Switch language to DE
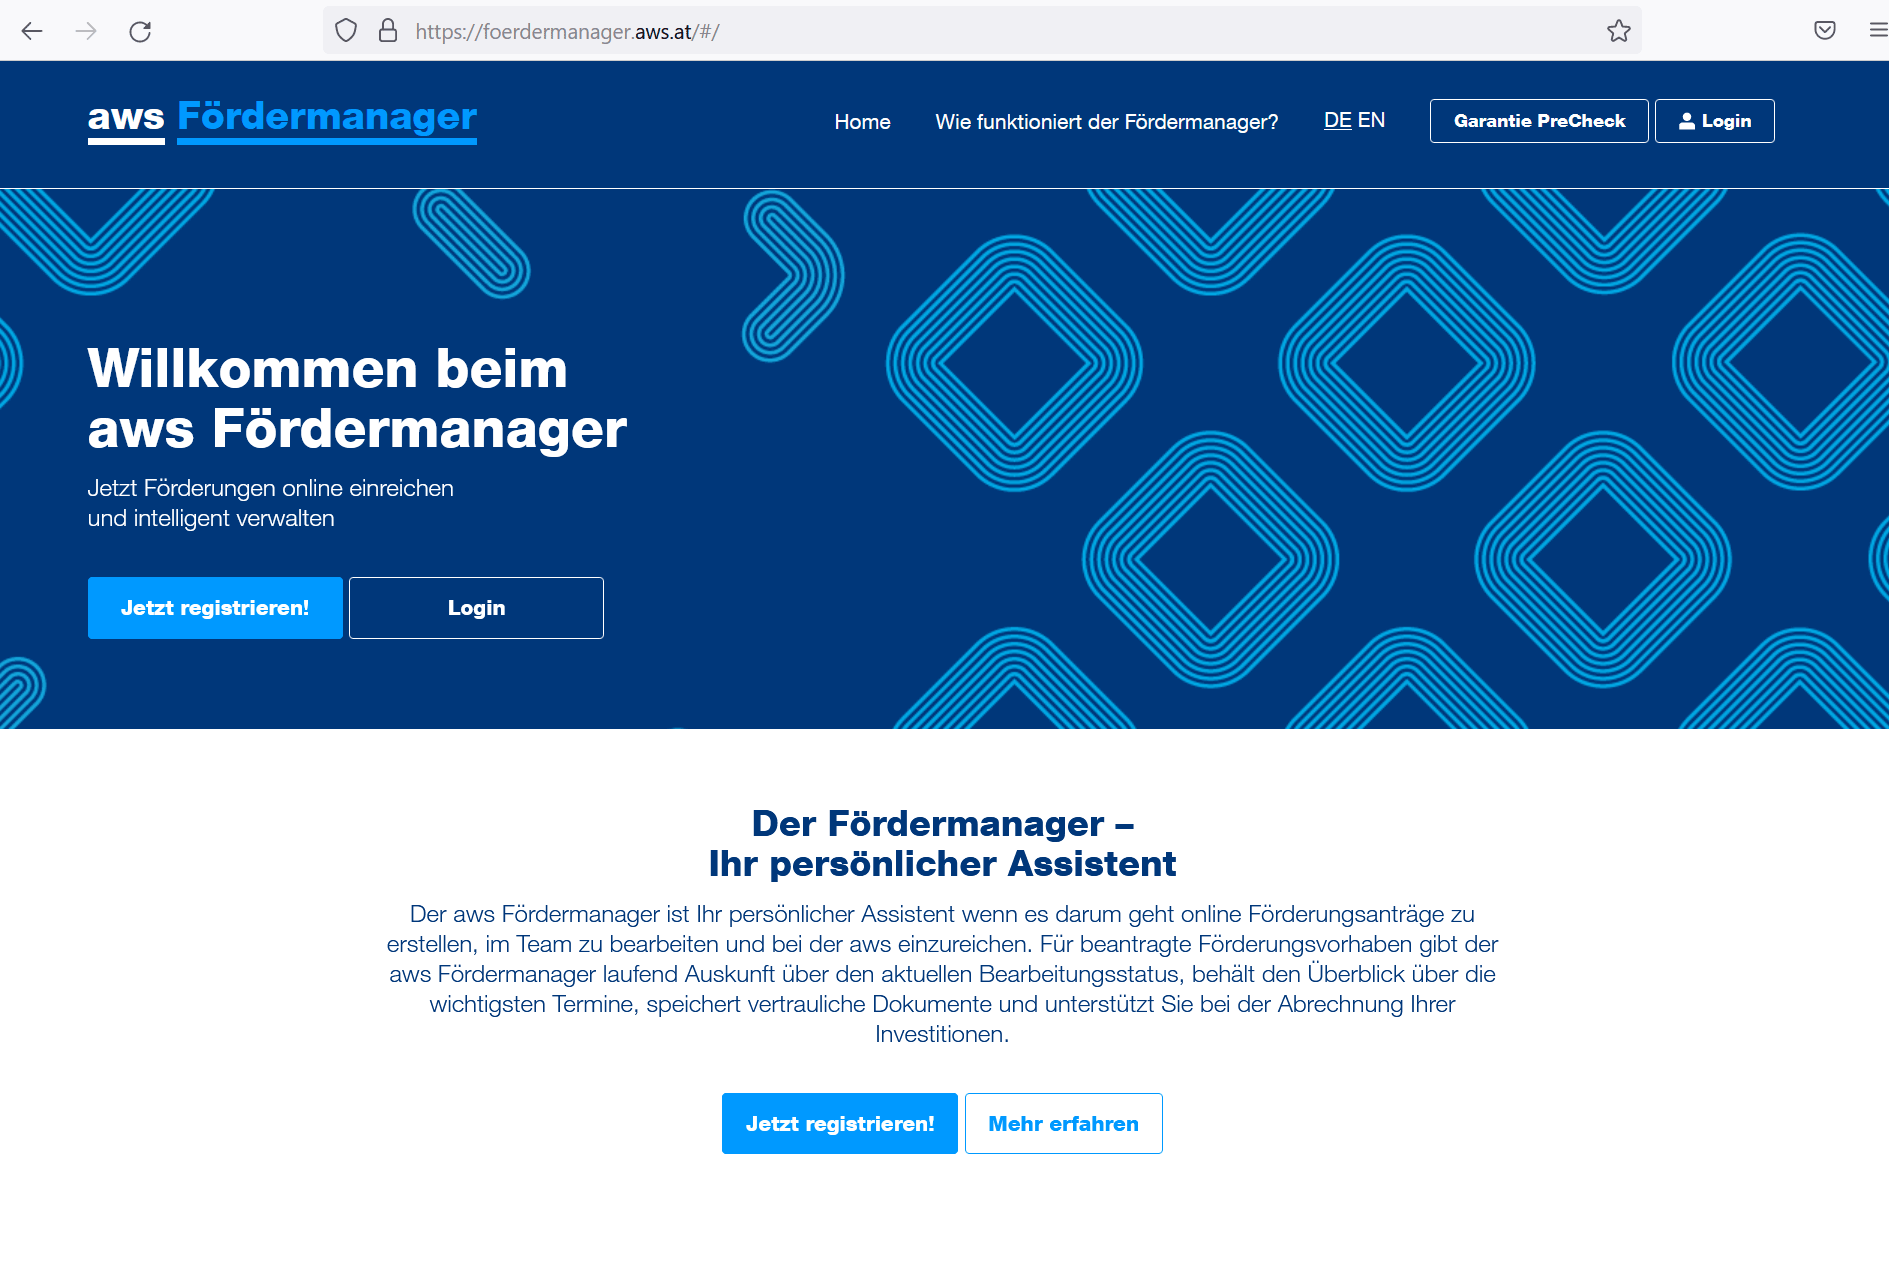Image resolution: width=1889 pixels, height=1280 pixels. click(x=1338, y=120)
